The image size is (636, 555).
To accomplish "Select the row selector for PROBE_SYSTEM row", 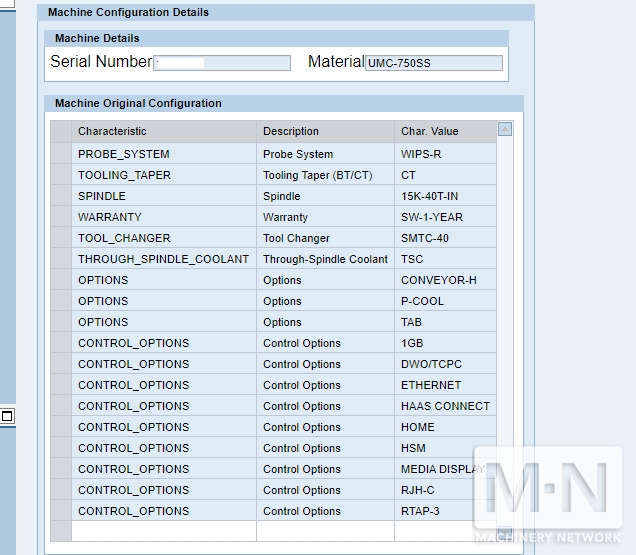I will click(61, 154).
